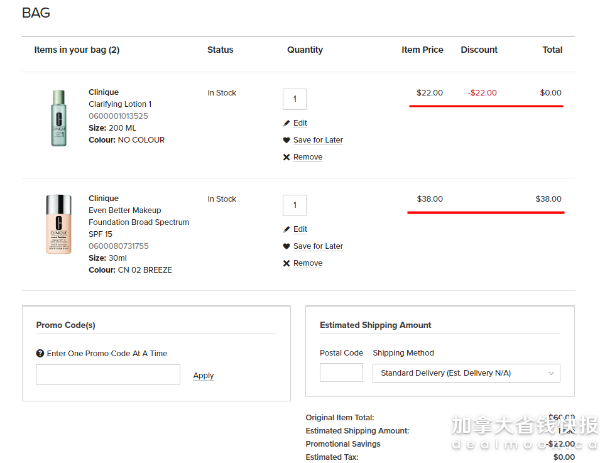This screenshot has height=463, width=600.
Task: Click the pencil icon beside Edit for Even Better Makeup
Action: (x=286, y=229)
